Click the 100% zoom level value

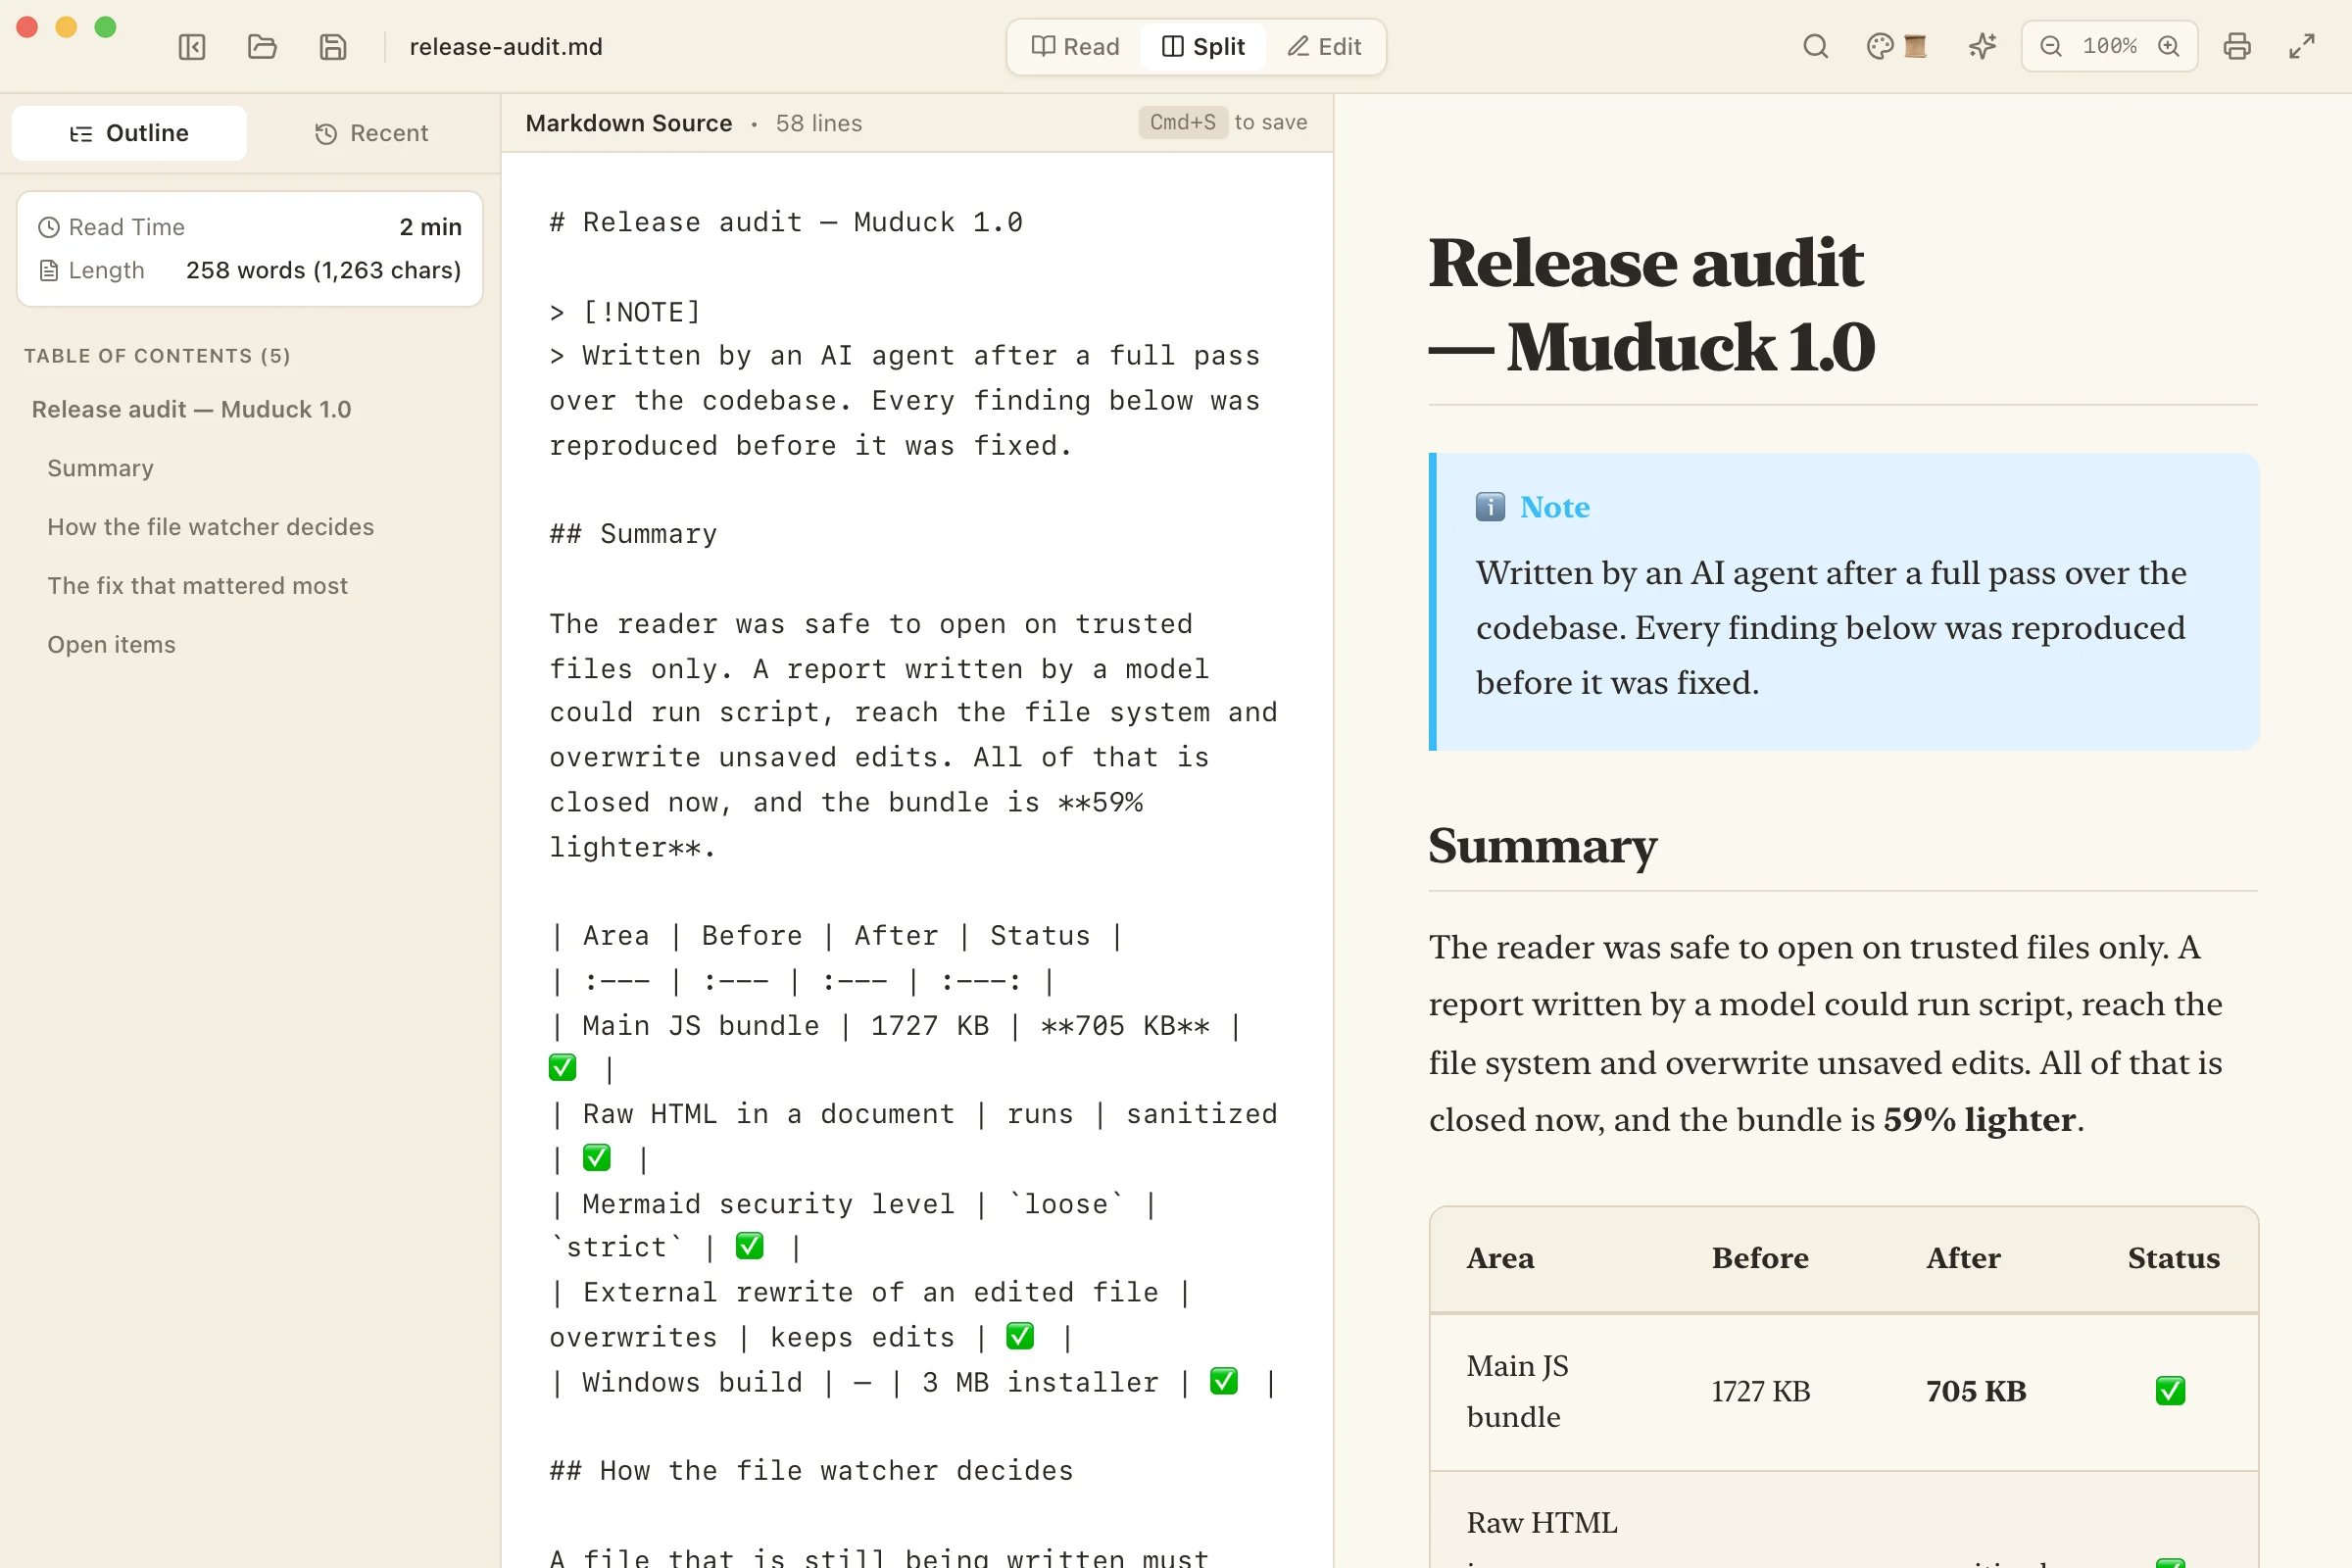point(2109,46)
